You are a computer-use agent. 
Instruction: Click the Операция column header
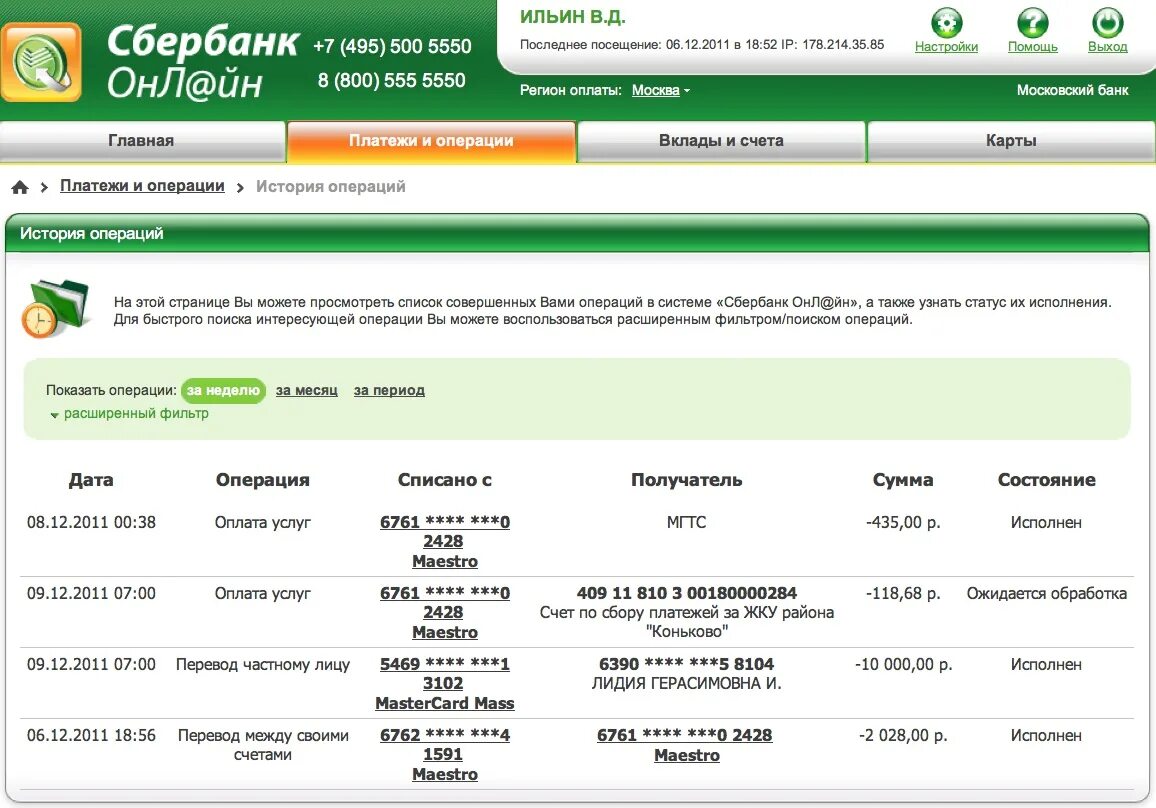coord(262,480)
